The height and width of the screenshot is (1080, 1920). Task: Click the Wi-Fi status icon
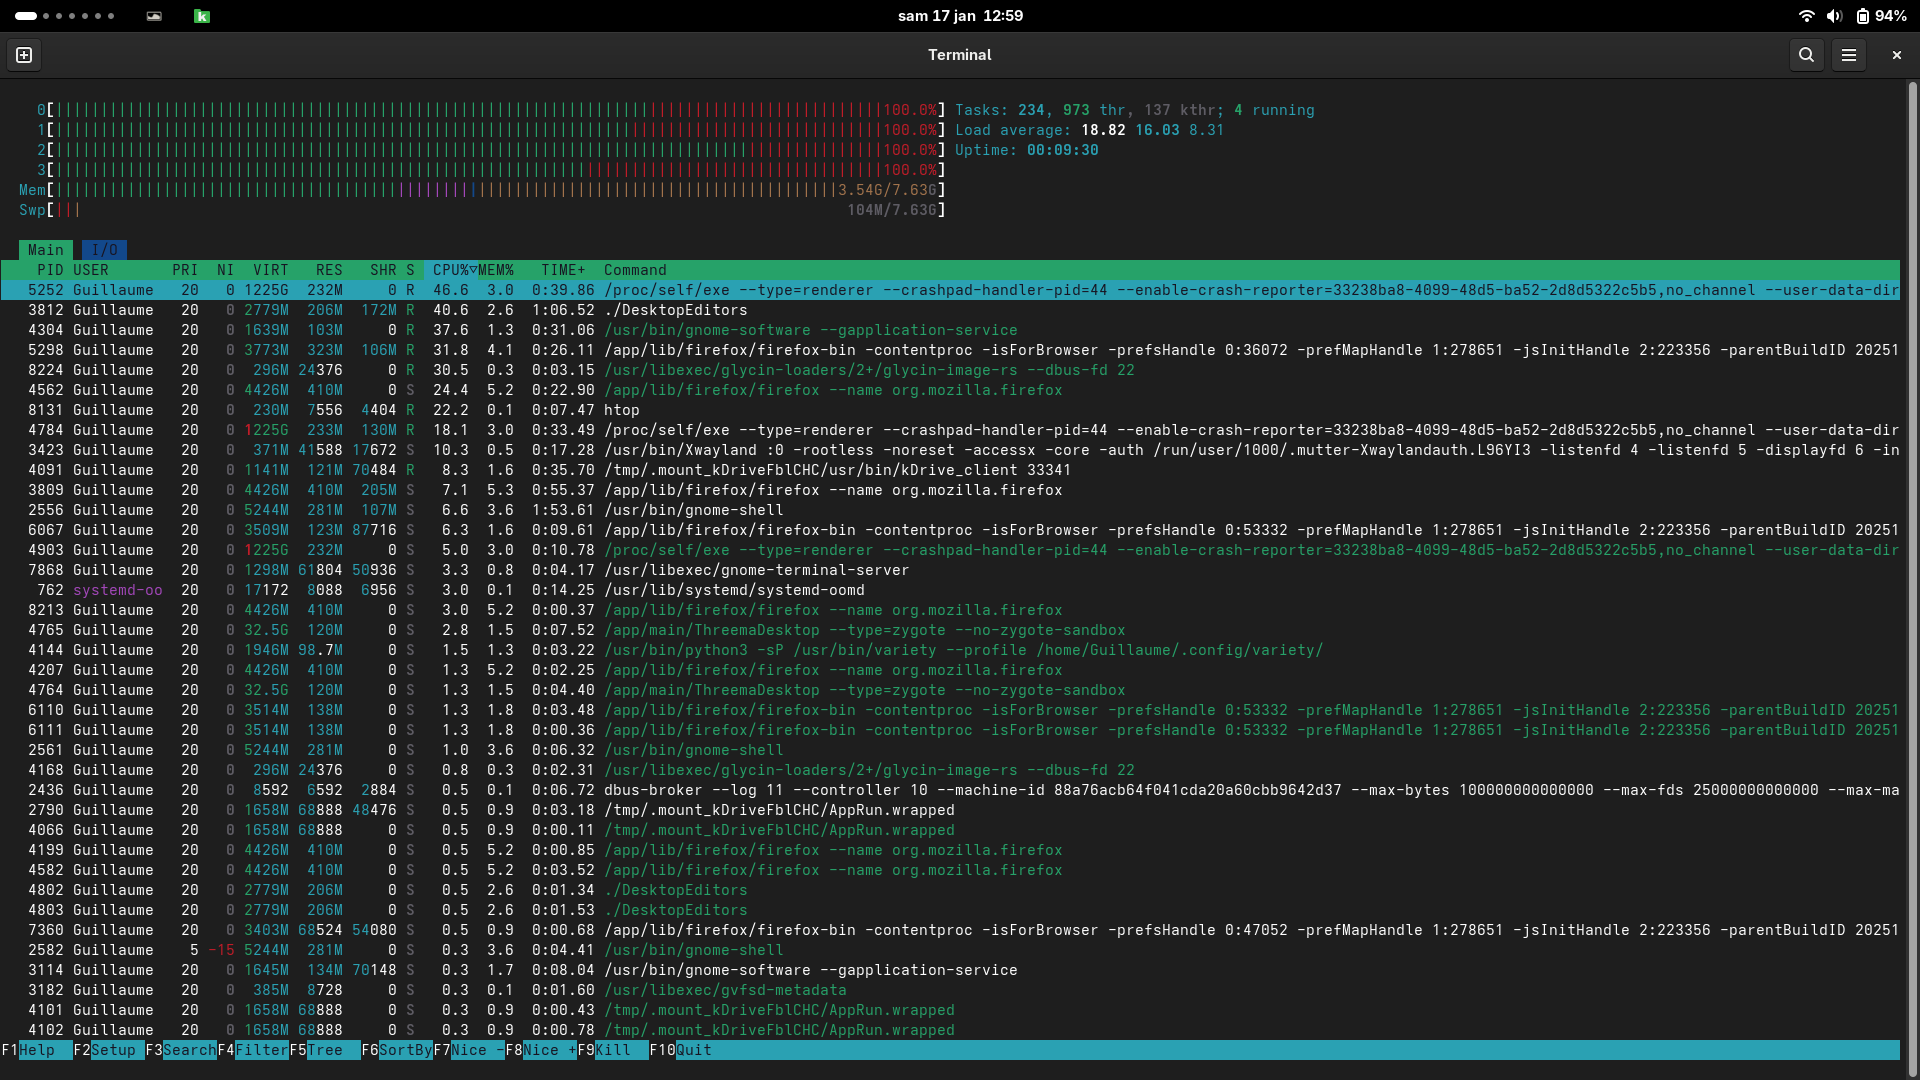[1806, 16]
